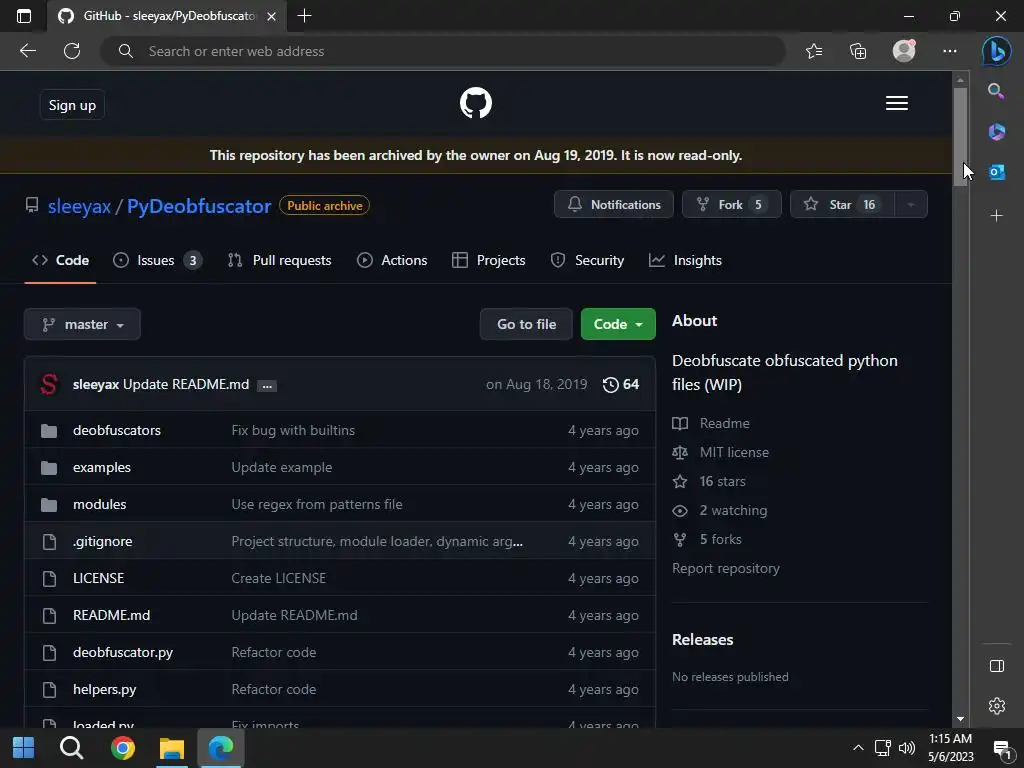Image resolution: width=1024 pixels, height=768 pixels.
Task: Open the deobfuscators folder
Action: pyautogui.click(x=117, y=430)
